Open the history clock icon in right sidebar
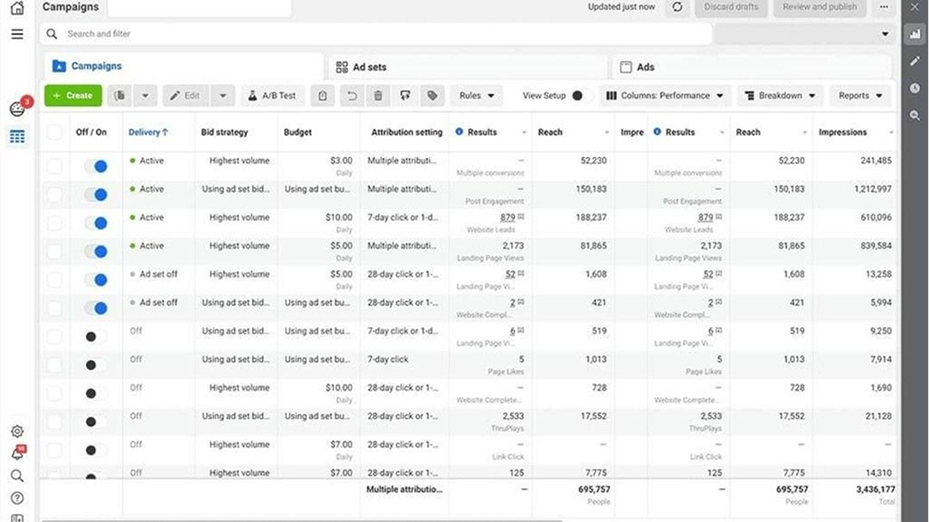Viewport: 929px width, 522px height. click(x=915, y=88)
